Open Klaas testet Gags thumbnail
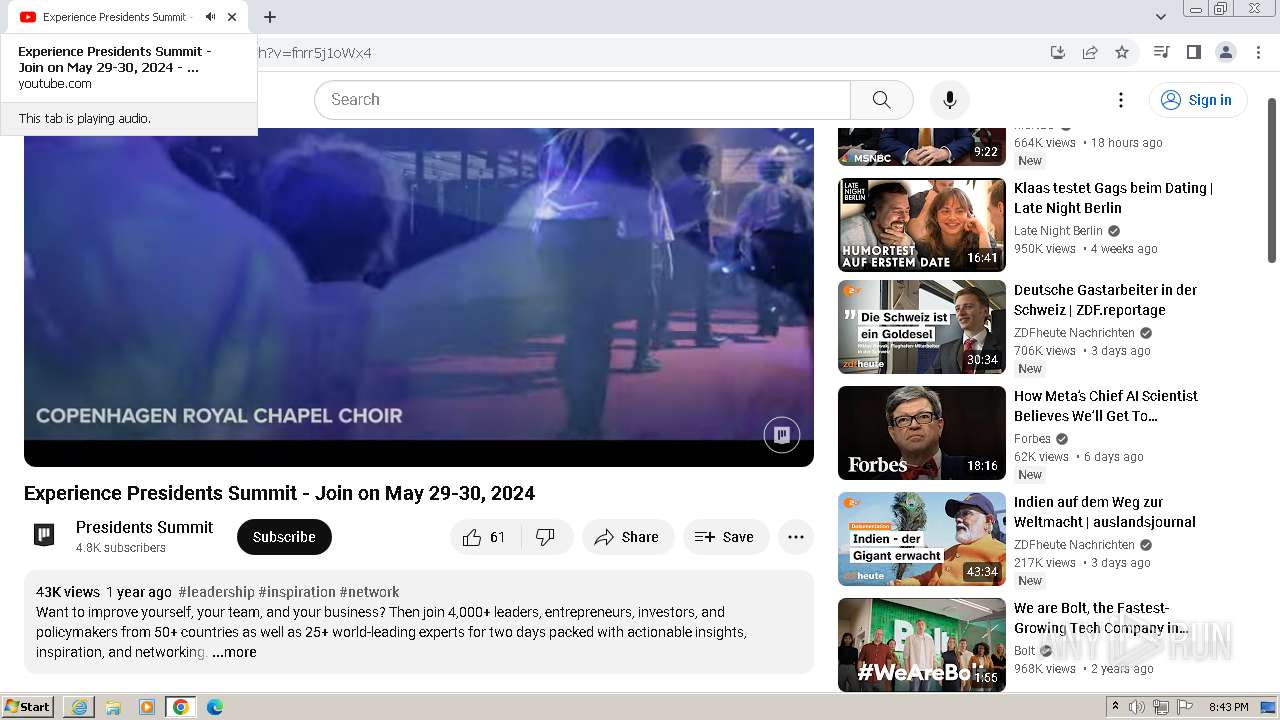The width and height of the screenshot is (1280, 720). (x=922, y=225)
